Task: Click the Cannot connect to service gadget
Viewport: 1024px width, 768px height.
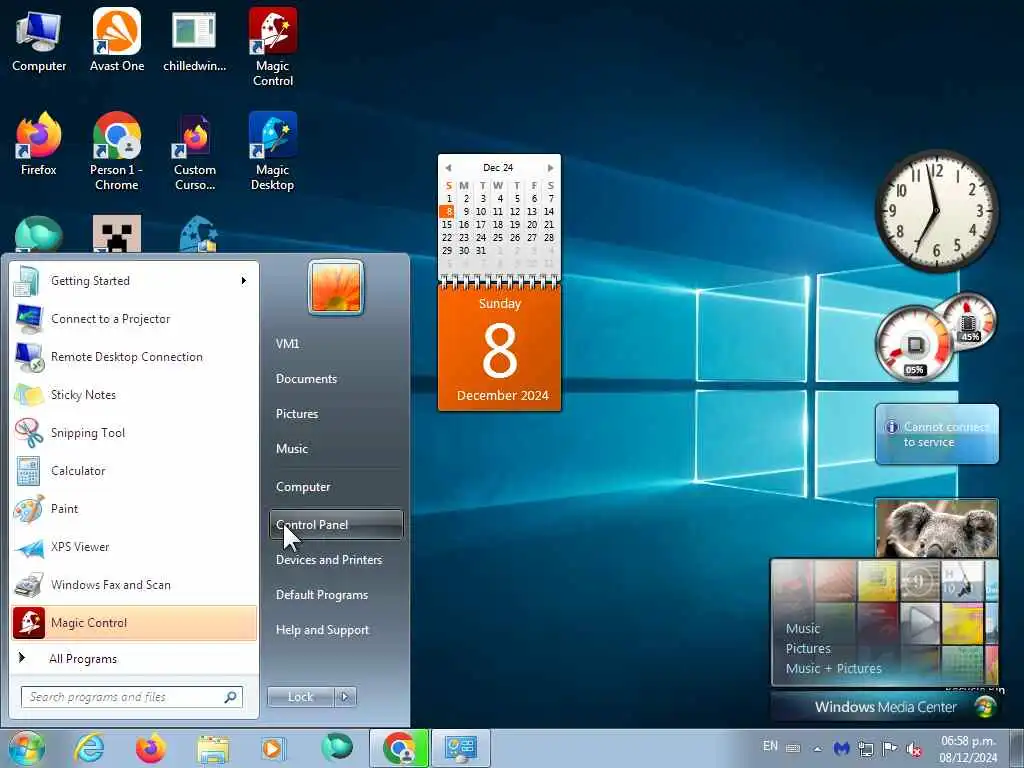Action: point(936,434)
